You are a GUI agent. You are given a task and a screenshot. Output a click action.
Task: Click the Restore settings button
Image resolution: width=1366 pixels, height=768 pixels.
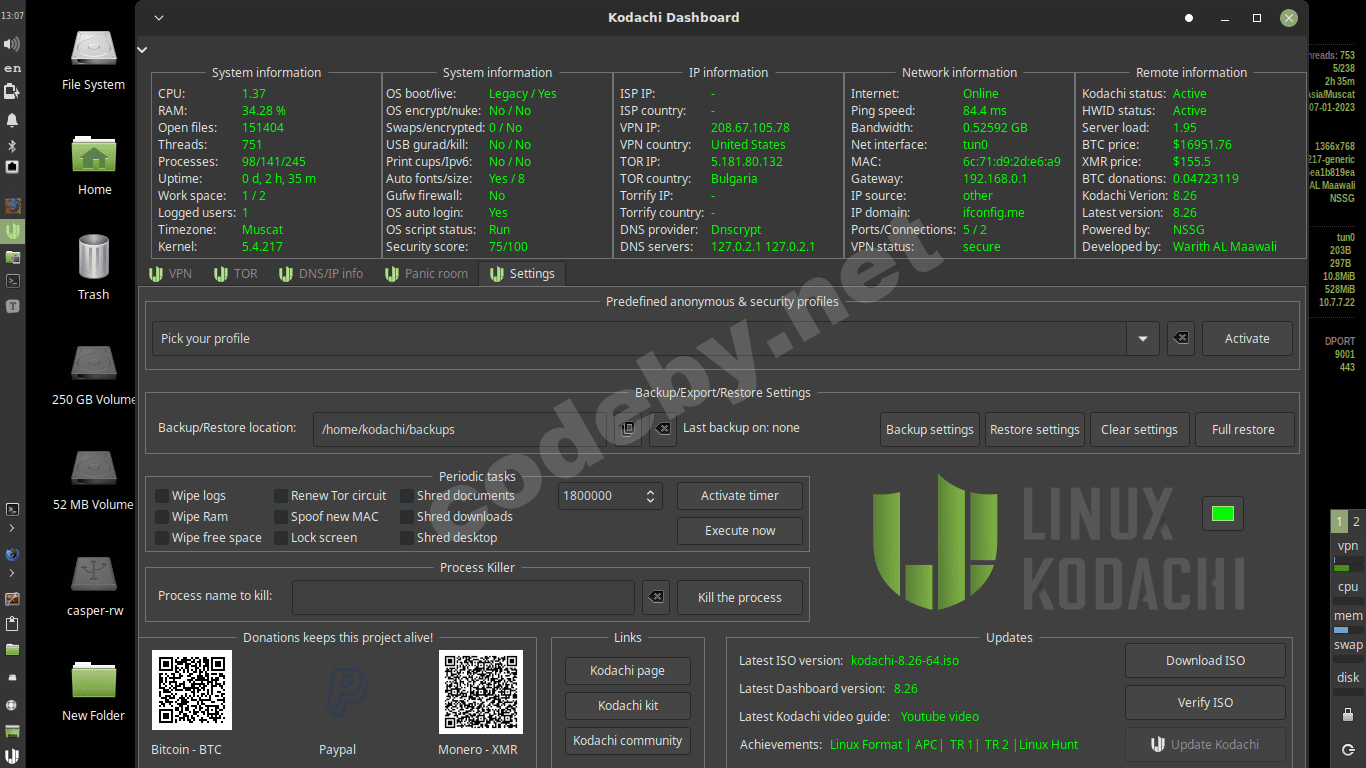tap(1035, 429)
